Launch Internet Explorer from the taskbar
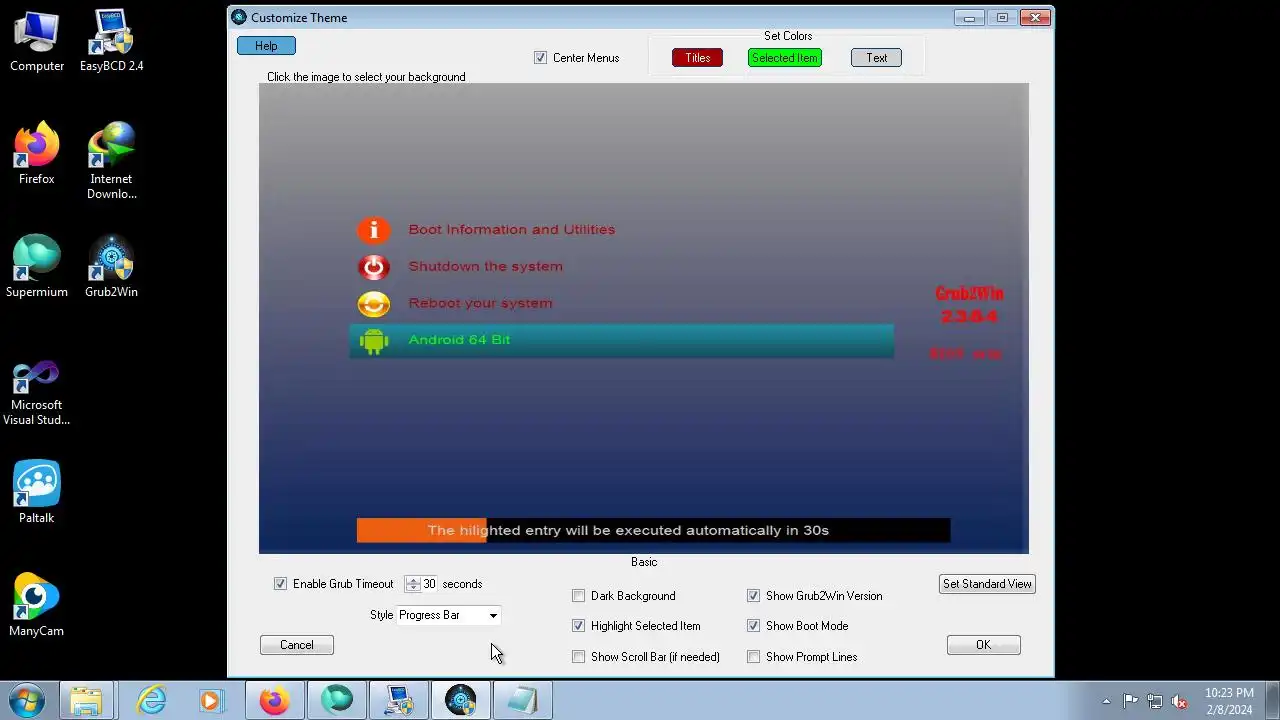 (x=151, y=700)
